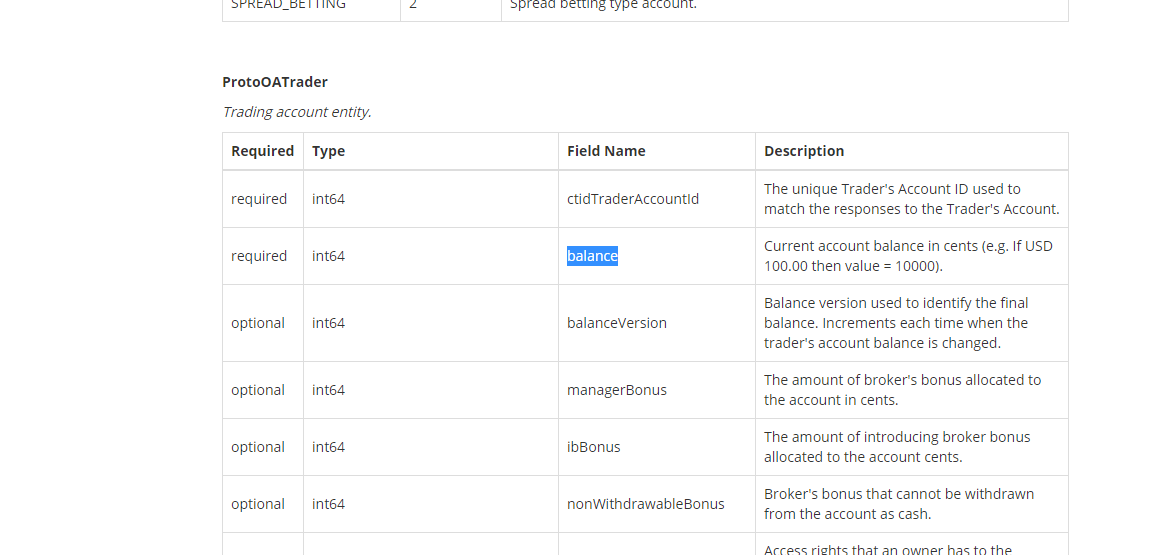Click the 'Trading account entity.' italic subtitle

[x=297, y=112]
